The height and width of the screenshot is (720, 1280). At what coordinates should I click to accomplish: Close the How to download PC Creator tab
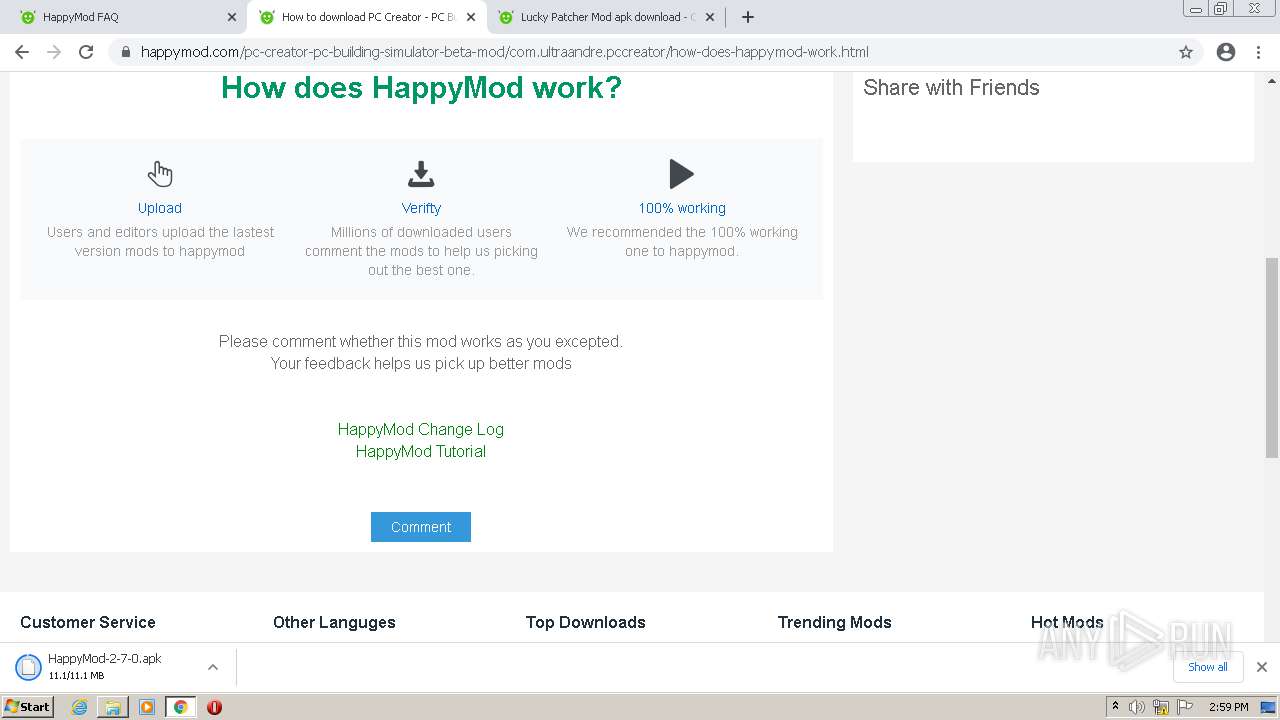pos(471,17)
